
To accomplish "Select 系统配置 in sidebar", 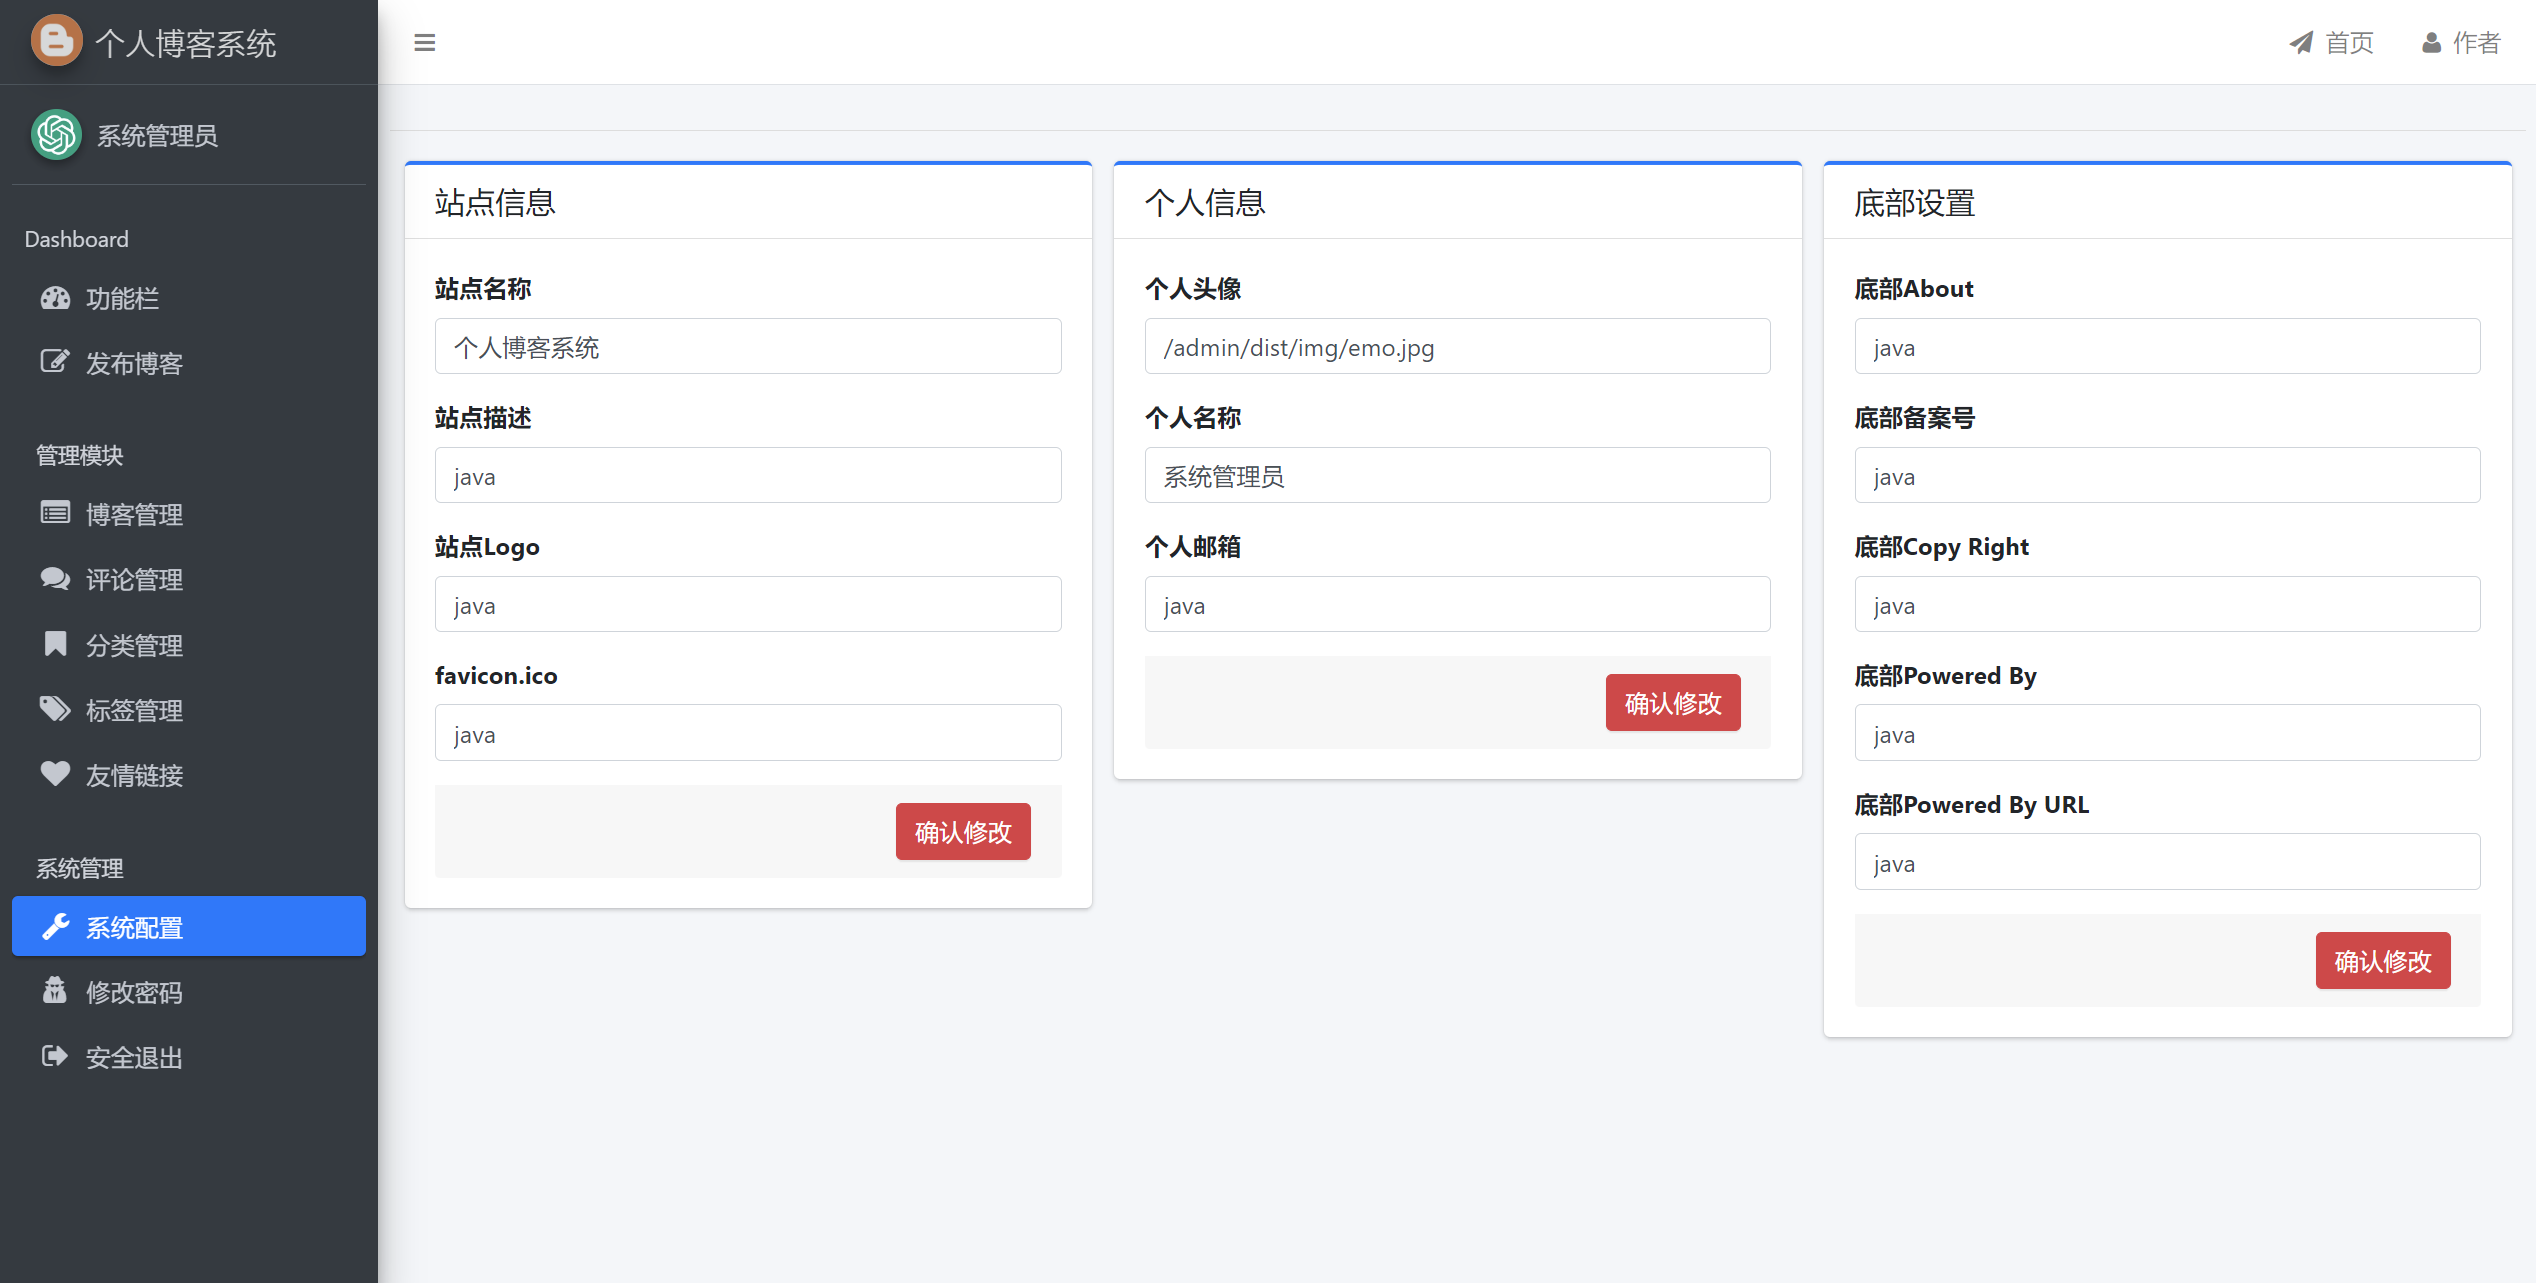I will (188, 926).
